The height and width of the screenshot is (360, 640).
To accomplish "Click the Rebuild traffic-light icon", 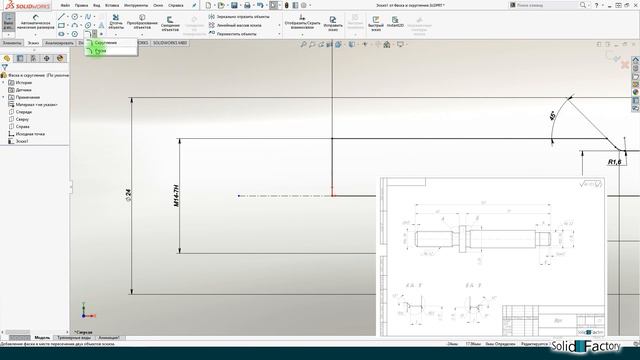I will [287, 5].
